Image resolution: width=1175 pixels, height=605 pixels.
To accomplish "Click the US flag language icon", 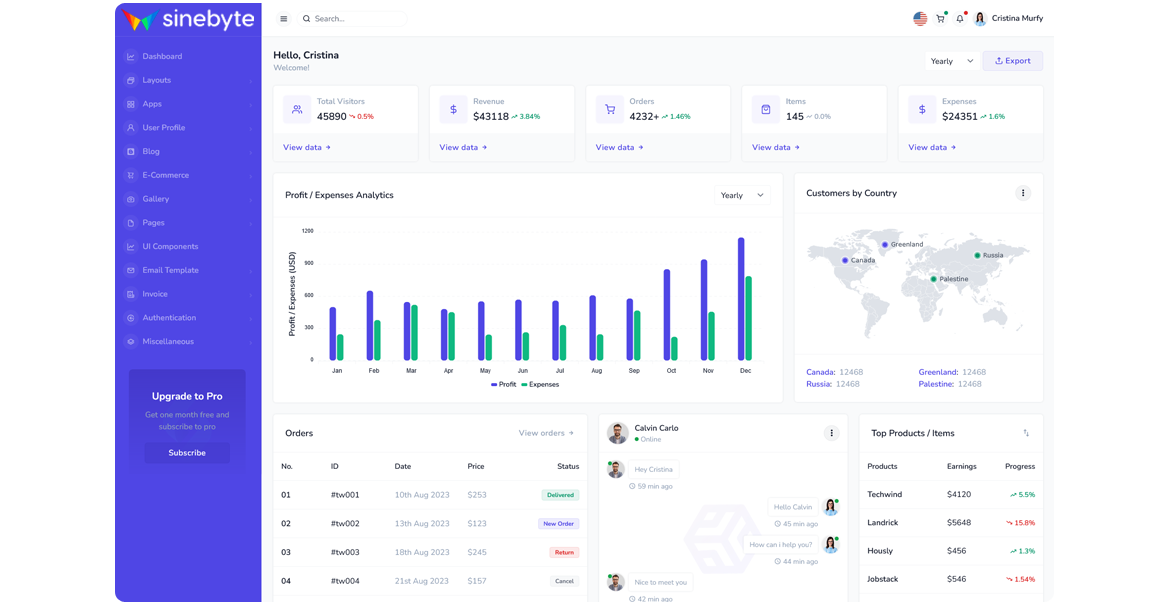I will click(920, 19).
